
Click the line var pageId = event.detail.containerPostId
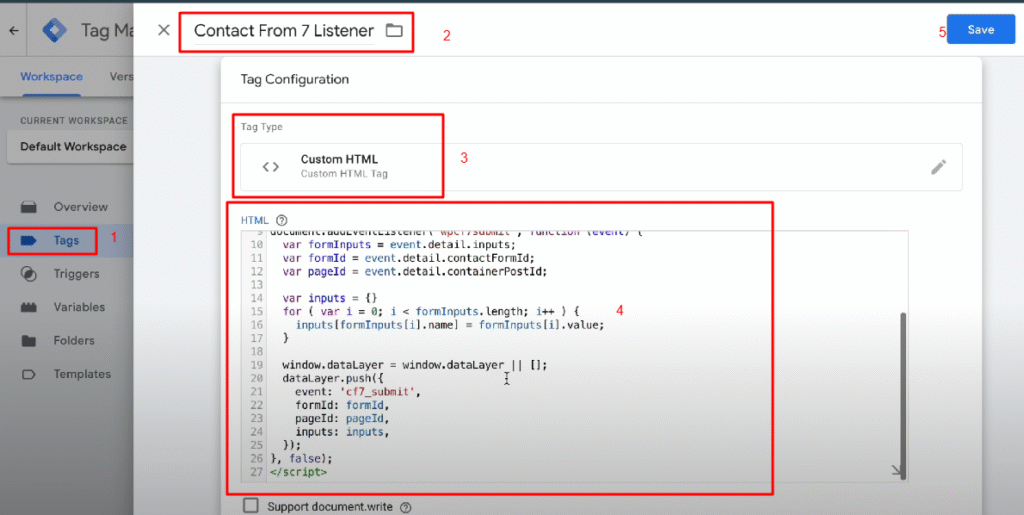(x=415, y=272)
